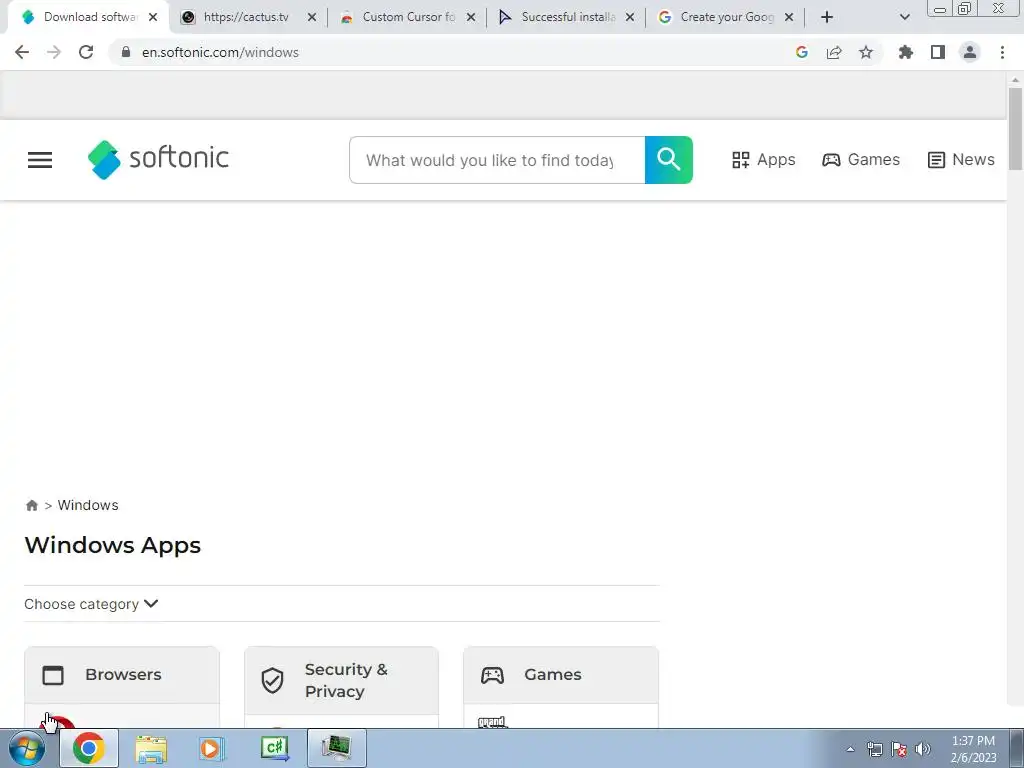
Task: Go forward one page
Action: point(54,52)
